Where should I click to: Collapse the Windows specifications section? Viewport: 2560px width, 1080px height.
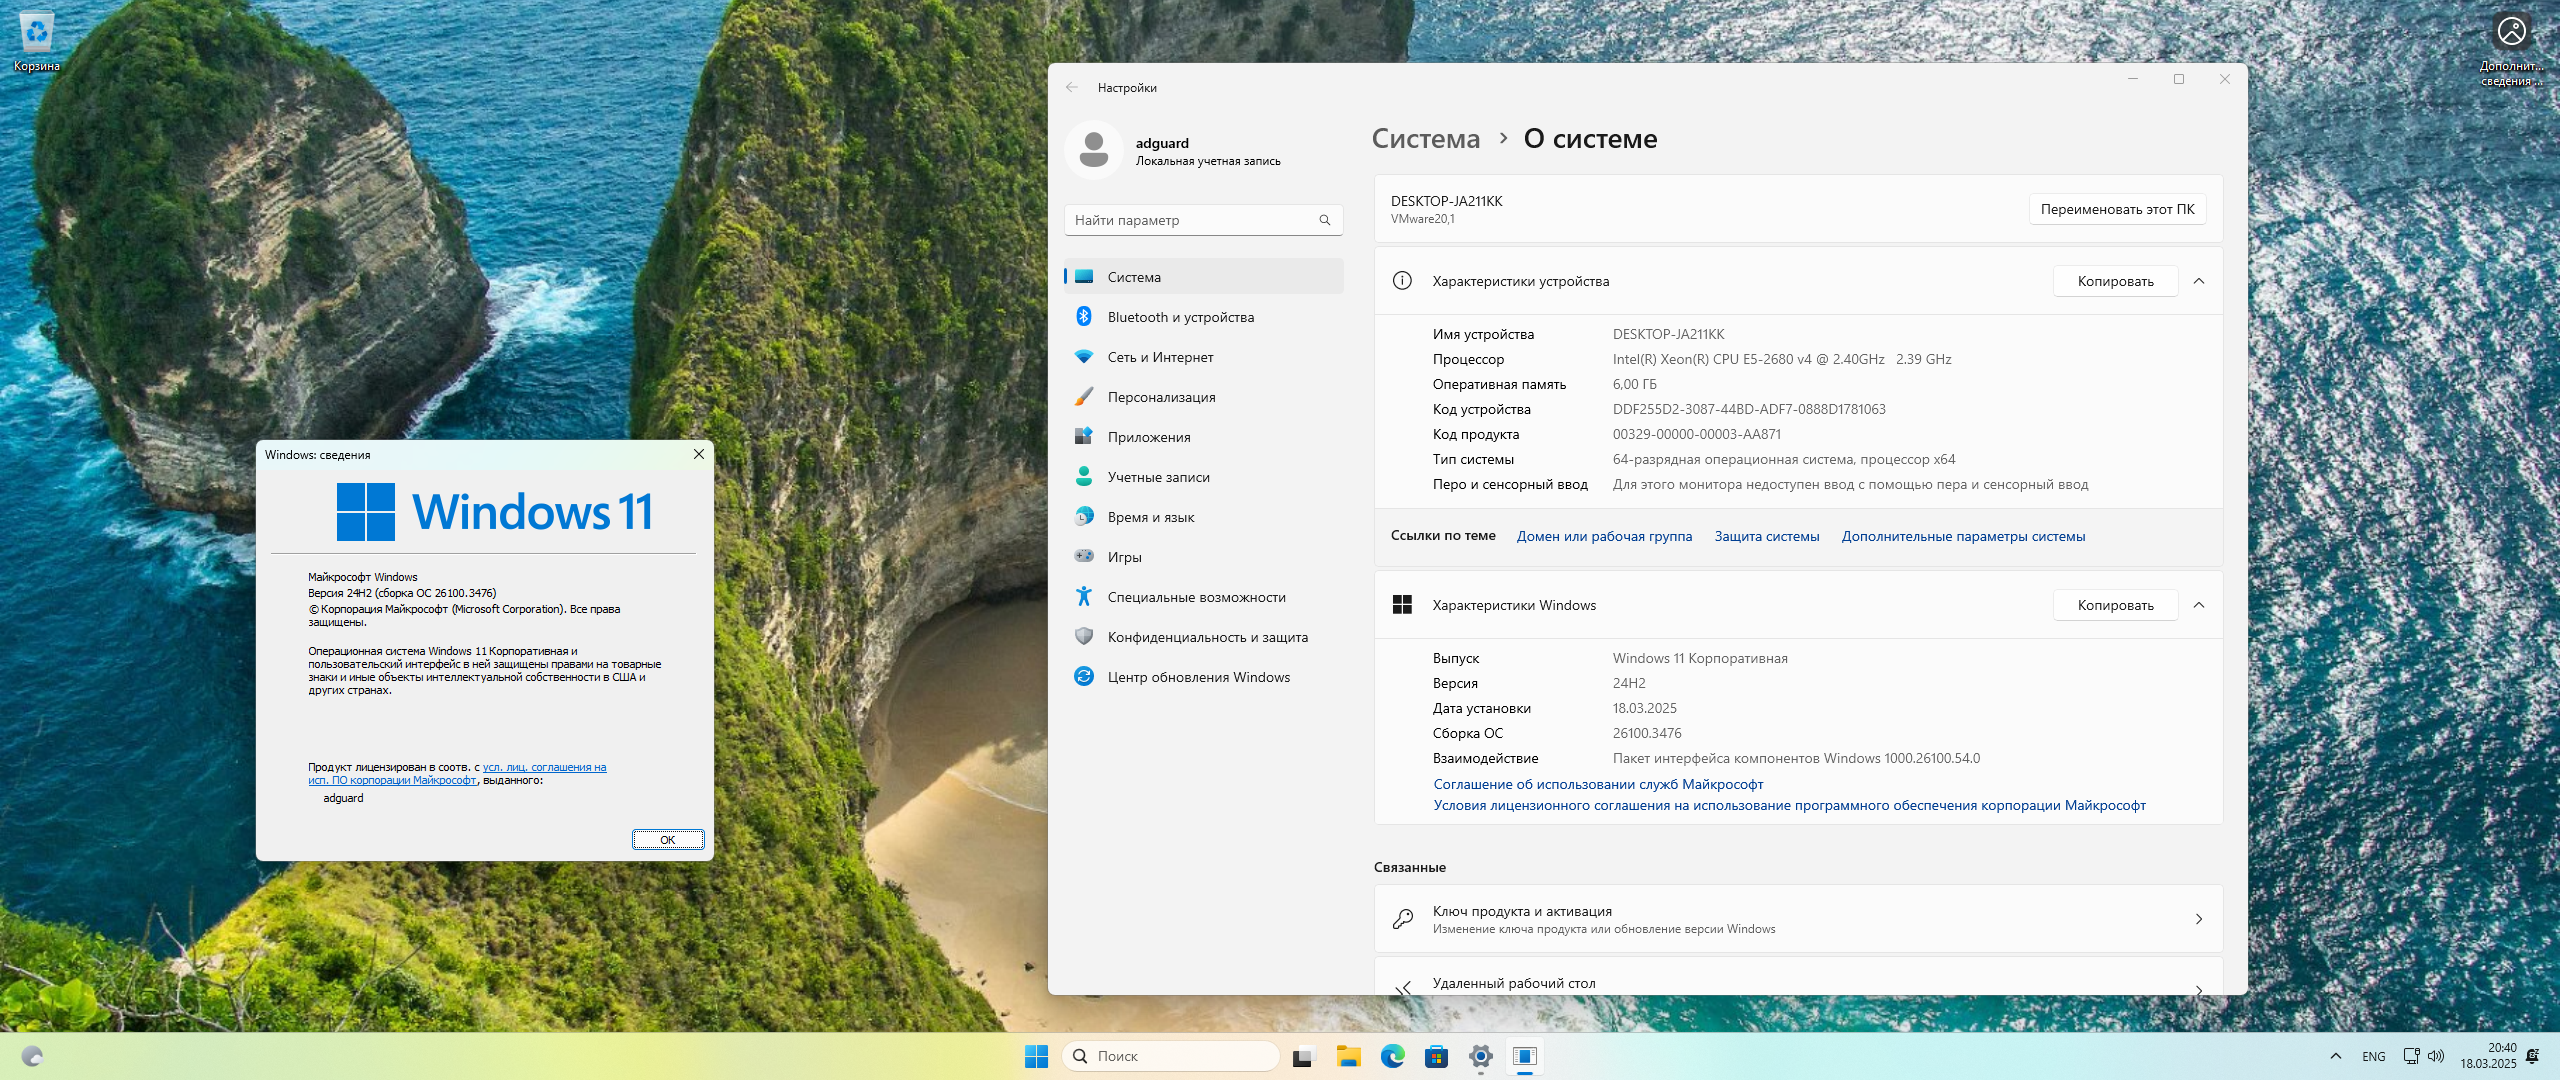point(2199,605)
